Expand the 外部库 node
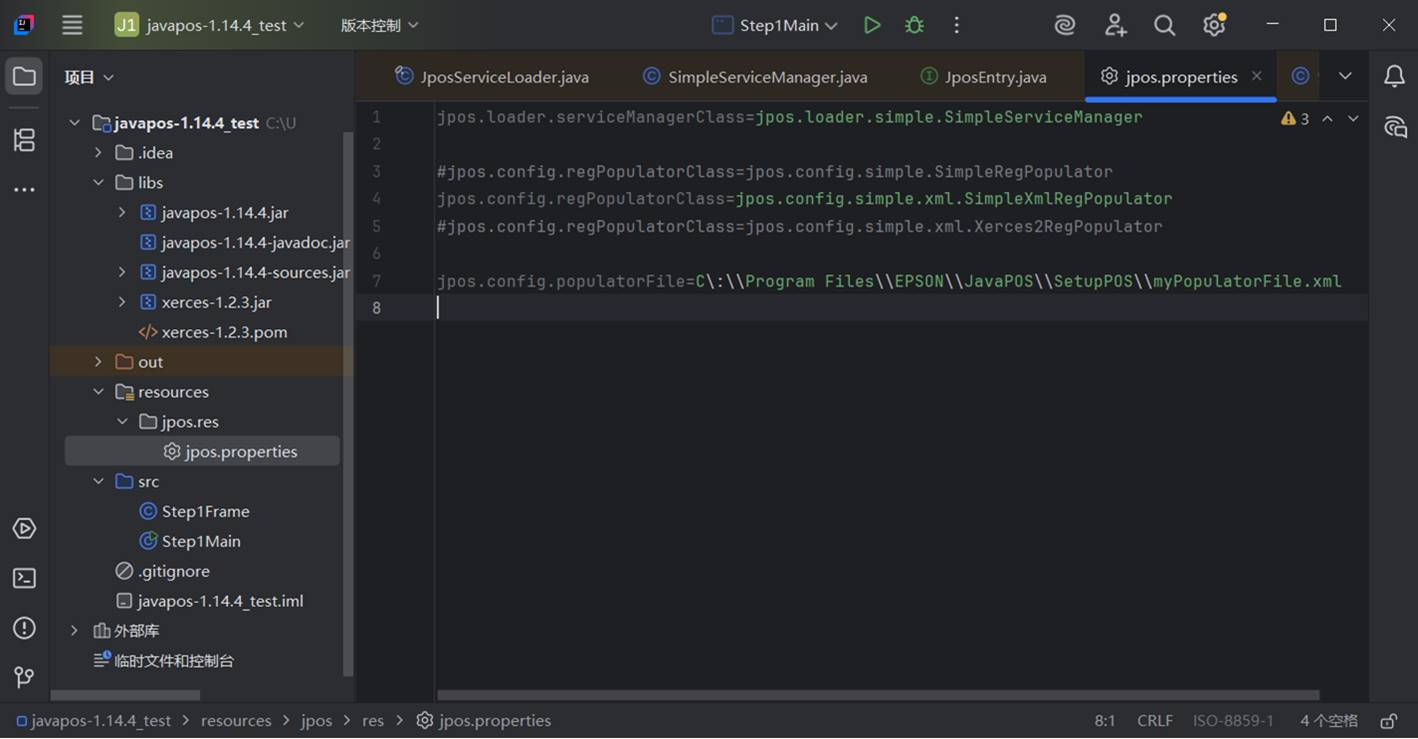Image resolution: width=1418 pixels, height=739 pixels. pos(74,631)
